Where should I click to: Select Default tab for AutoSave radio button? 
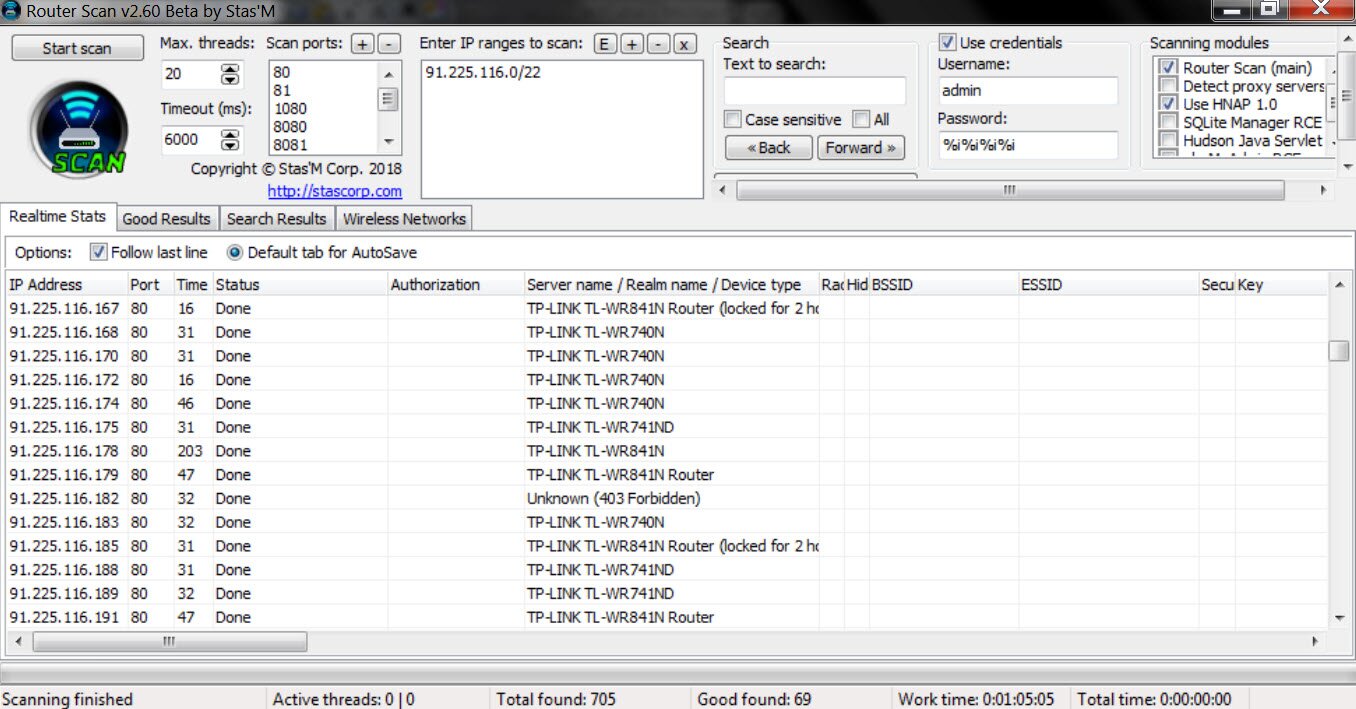235,252
